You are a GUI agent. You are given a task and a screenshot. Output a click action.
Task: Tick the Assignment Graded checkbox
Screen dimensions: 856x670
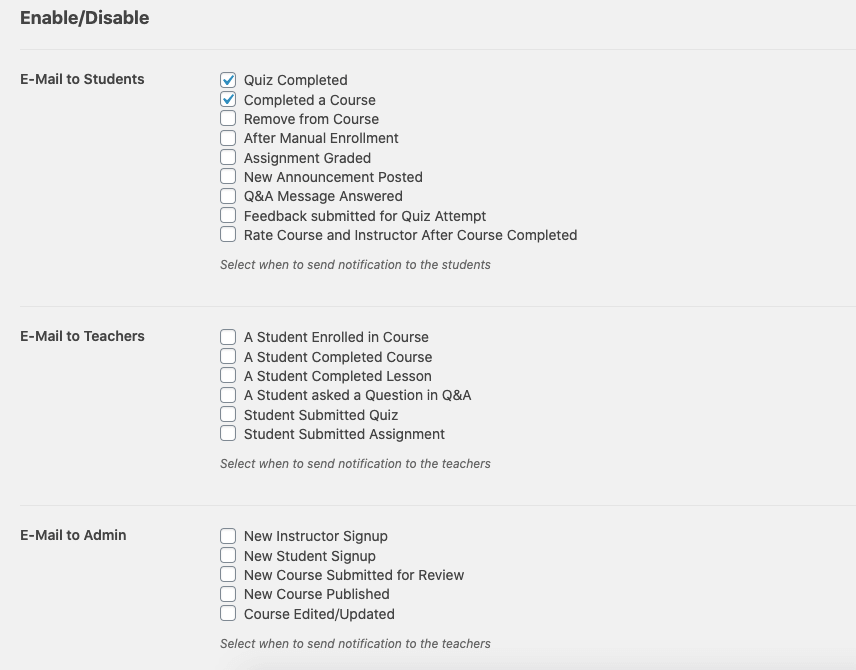tap(228, 157)
